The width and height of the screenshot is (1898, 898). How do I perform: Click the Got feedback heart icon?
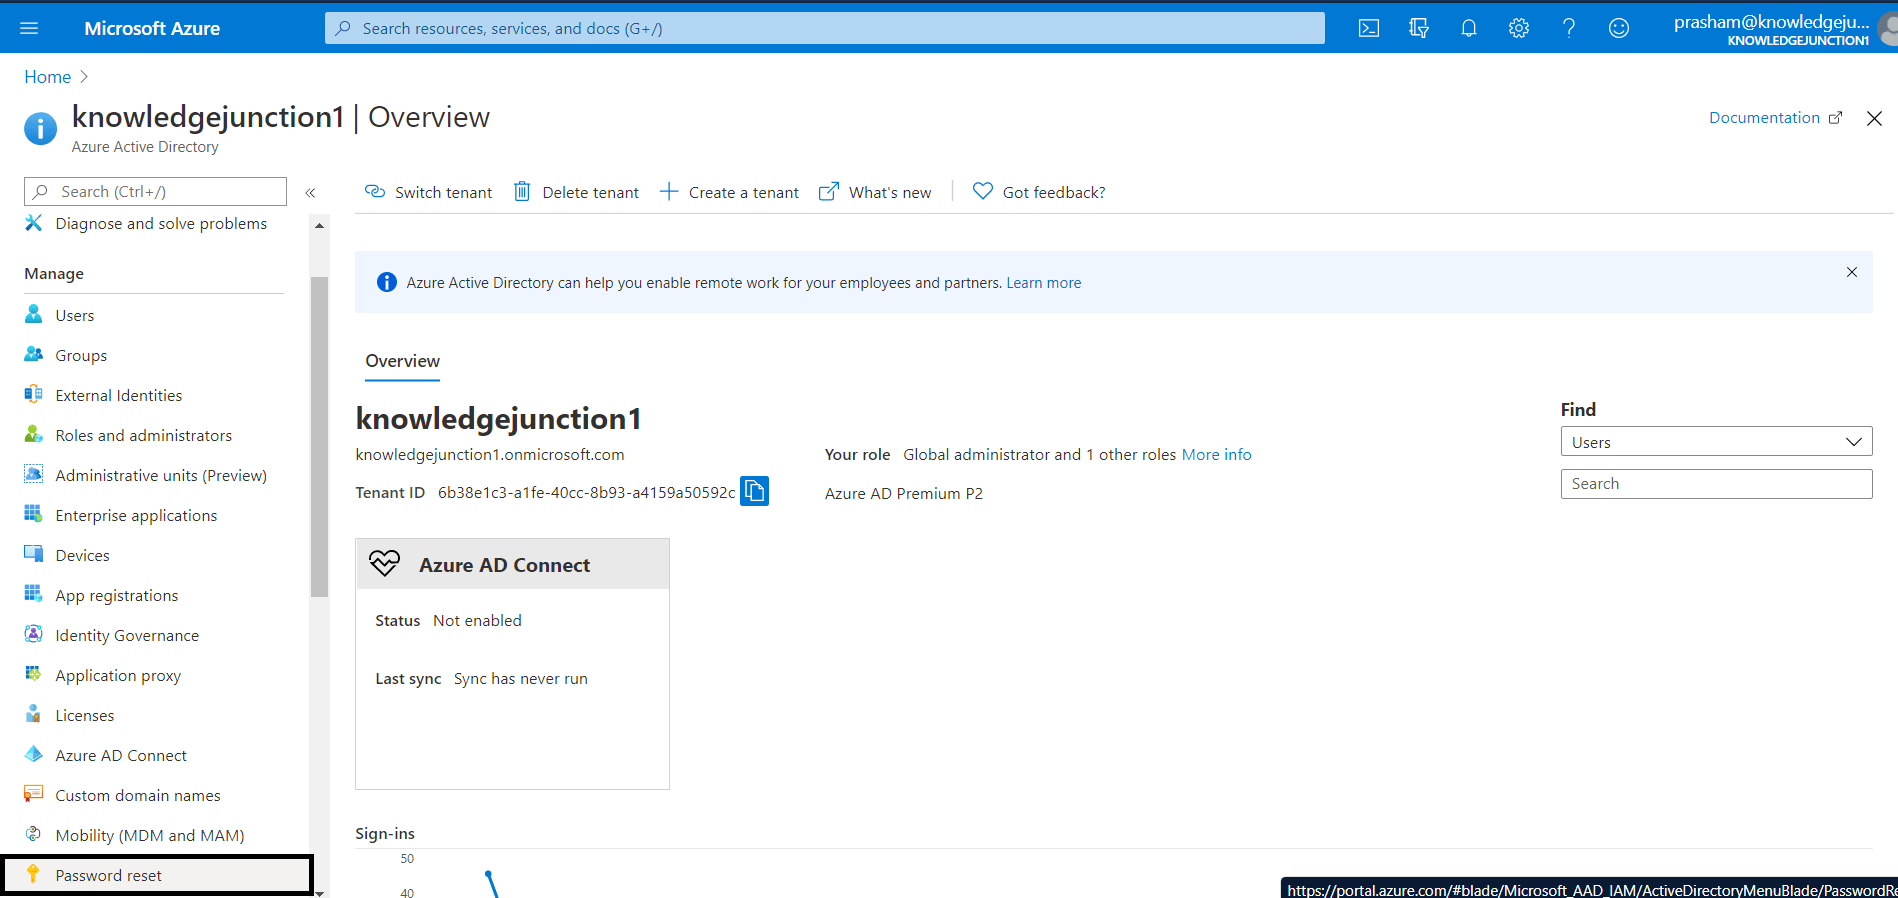click(983, 191)
